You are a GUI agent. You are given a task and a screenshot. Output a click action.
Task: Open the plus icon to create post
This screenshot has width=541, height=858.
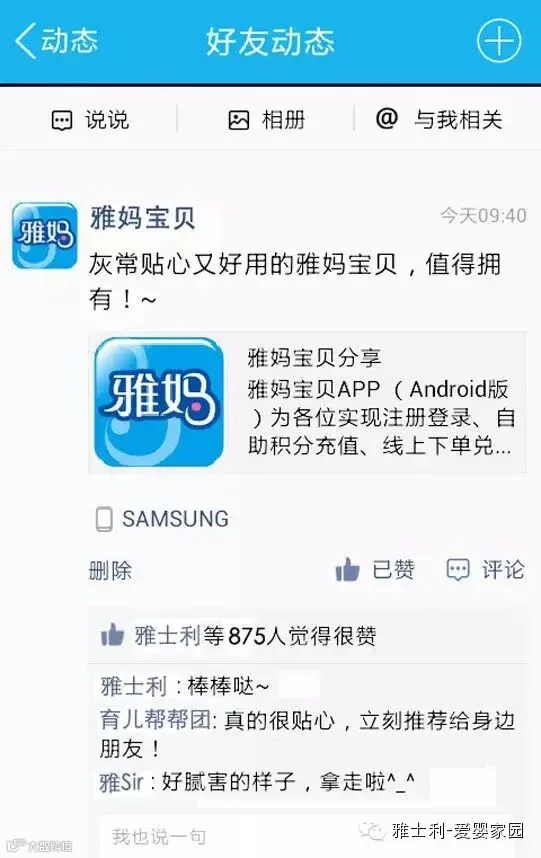click(x=499, y=40)
